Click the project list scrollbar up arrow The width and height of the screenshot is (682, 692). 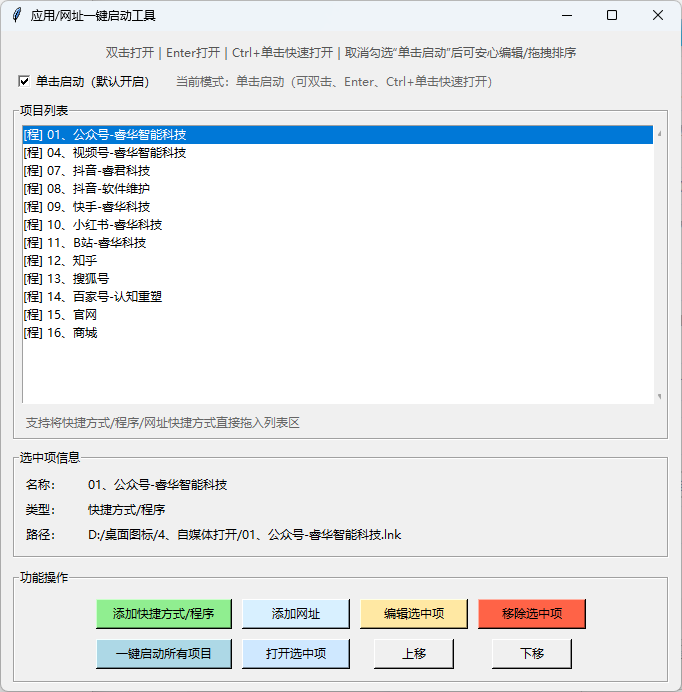coord(659,133)
